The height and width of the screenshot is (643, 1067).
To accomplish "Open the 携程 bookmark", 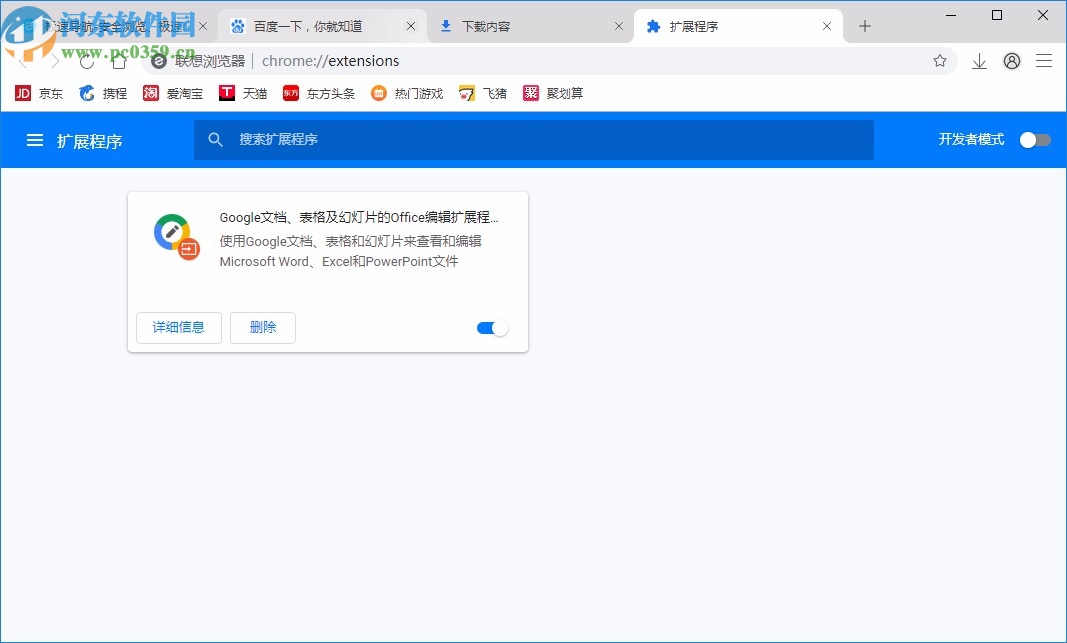I will pos(103,93).
